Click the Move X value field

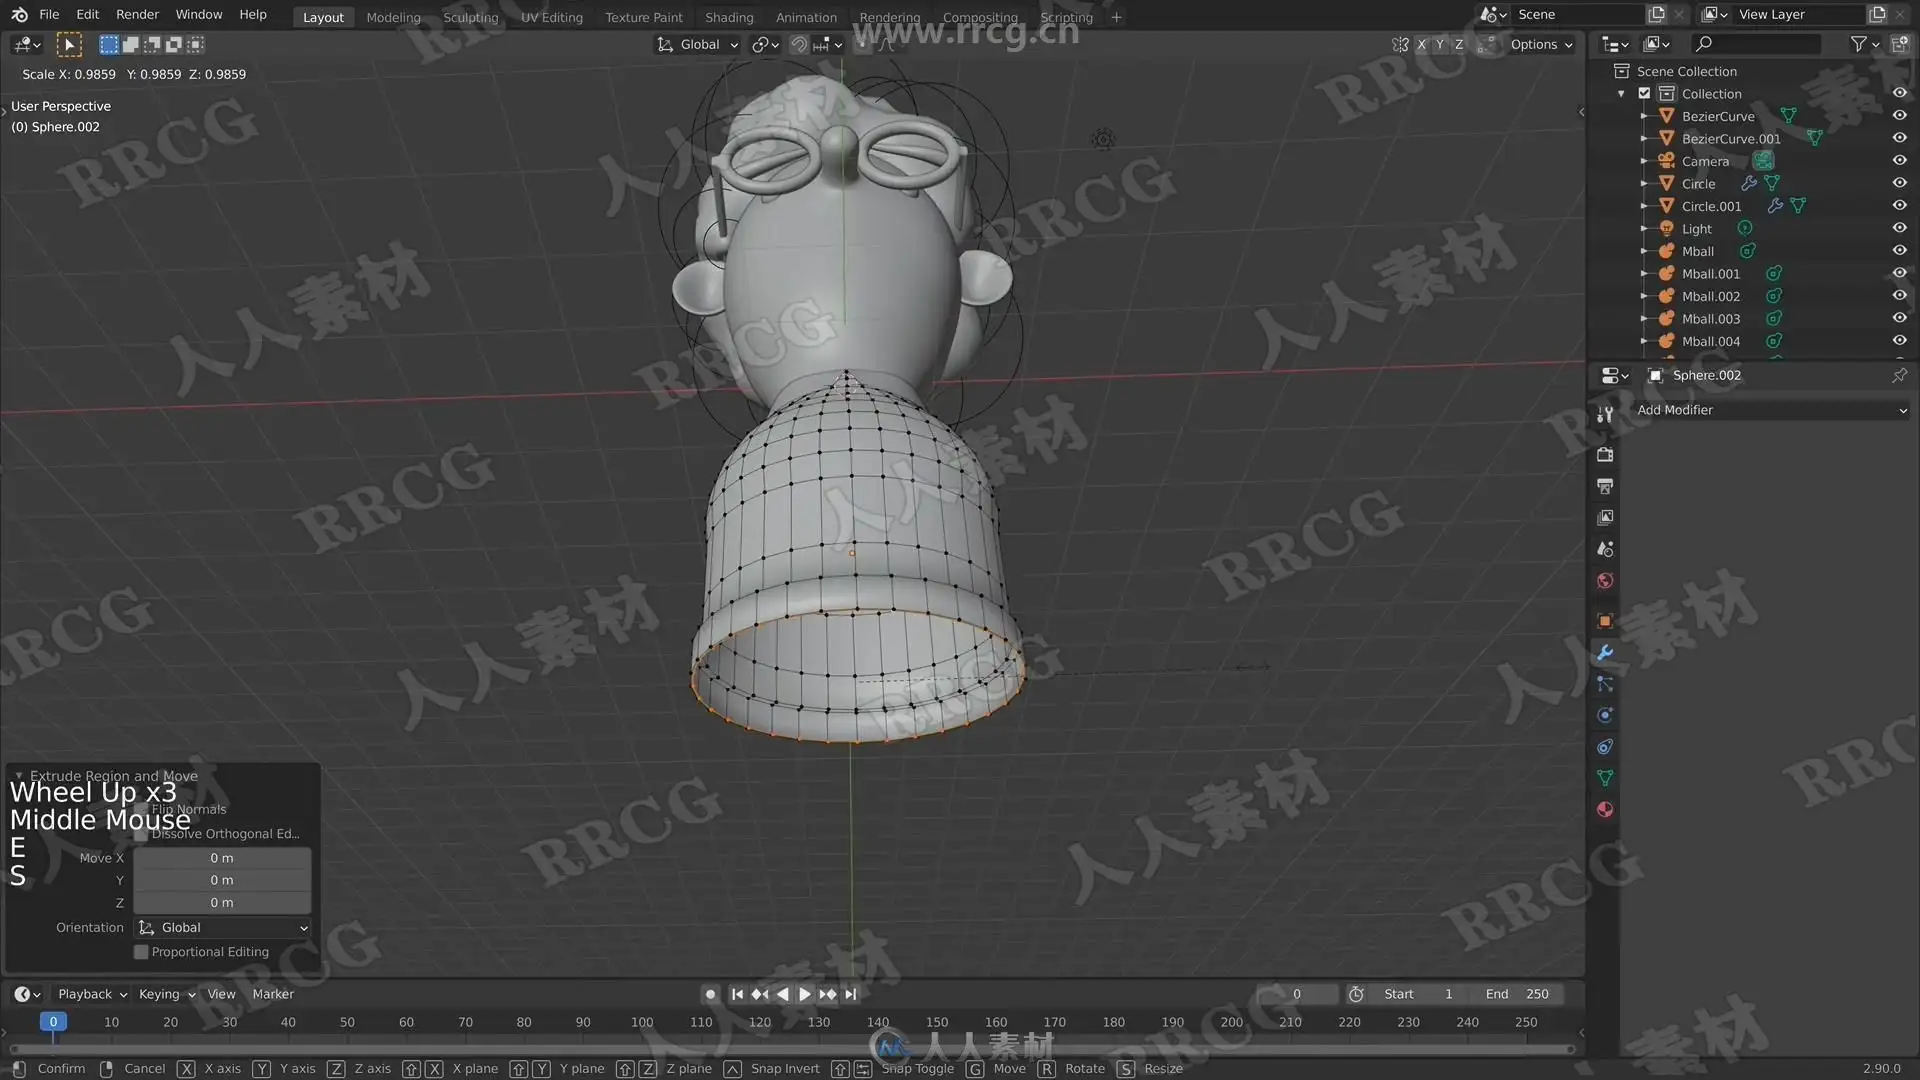(222, 858)
